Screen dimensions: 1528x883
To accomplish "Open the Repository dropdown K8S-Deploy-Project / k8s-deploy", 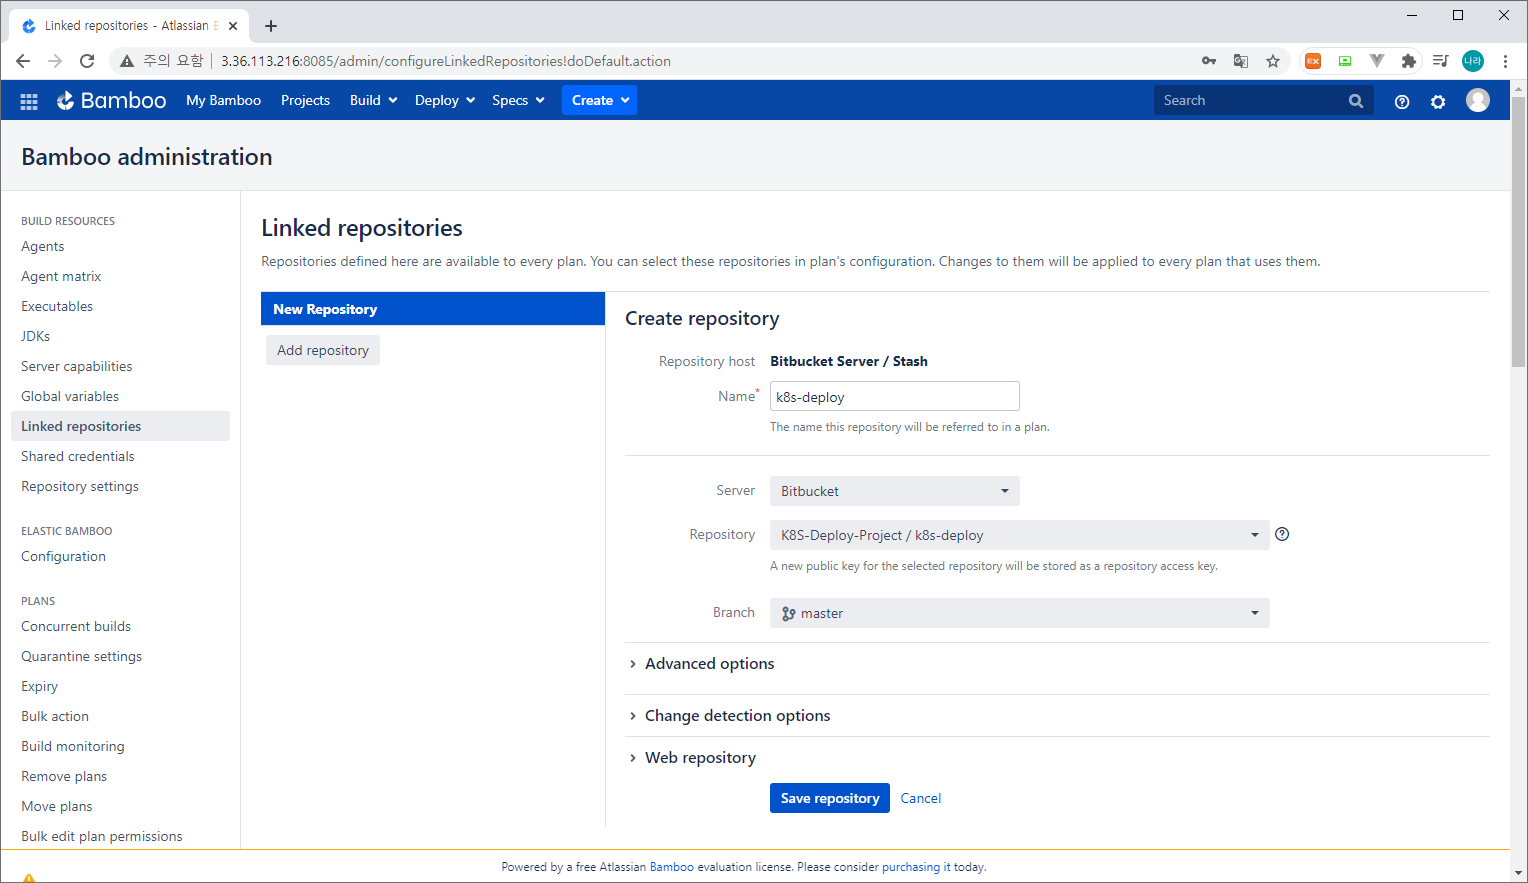I will click(x=1020, y=535).
